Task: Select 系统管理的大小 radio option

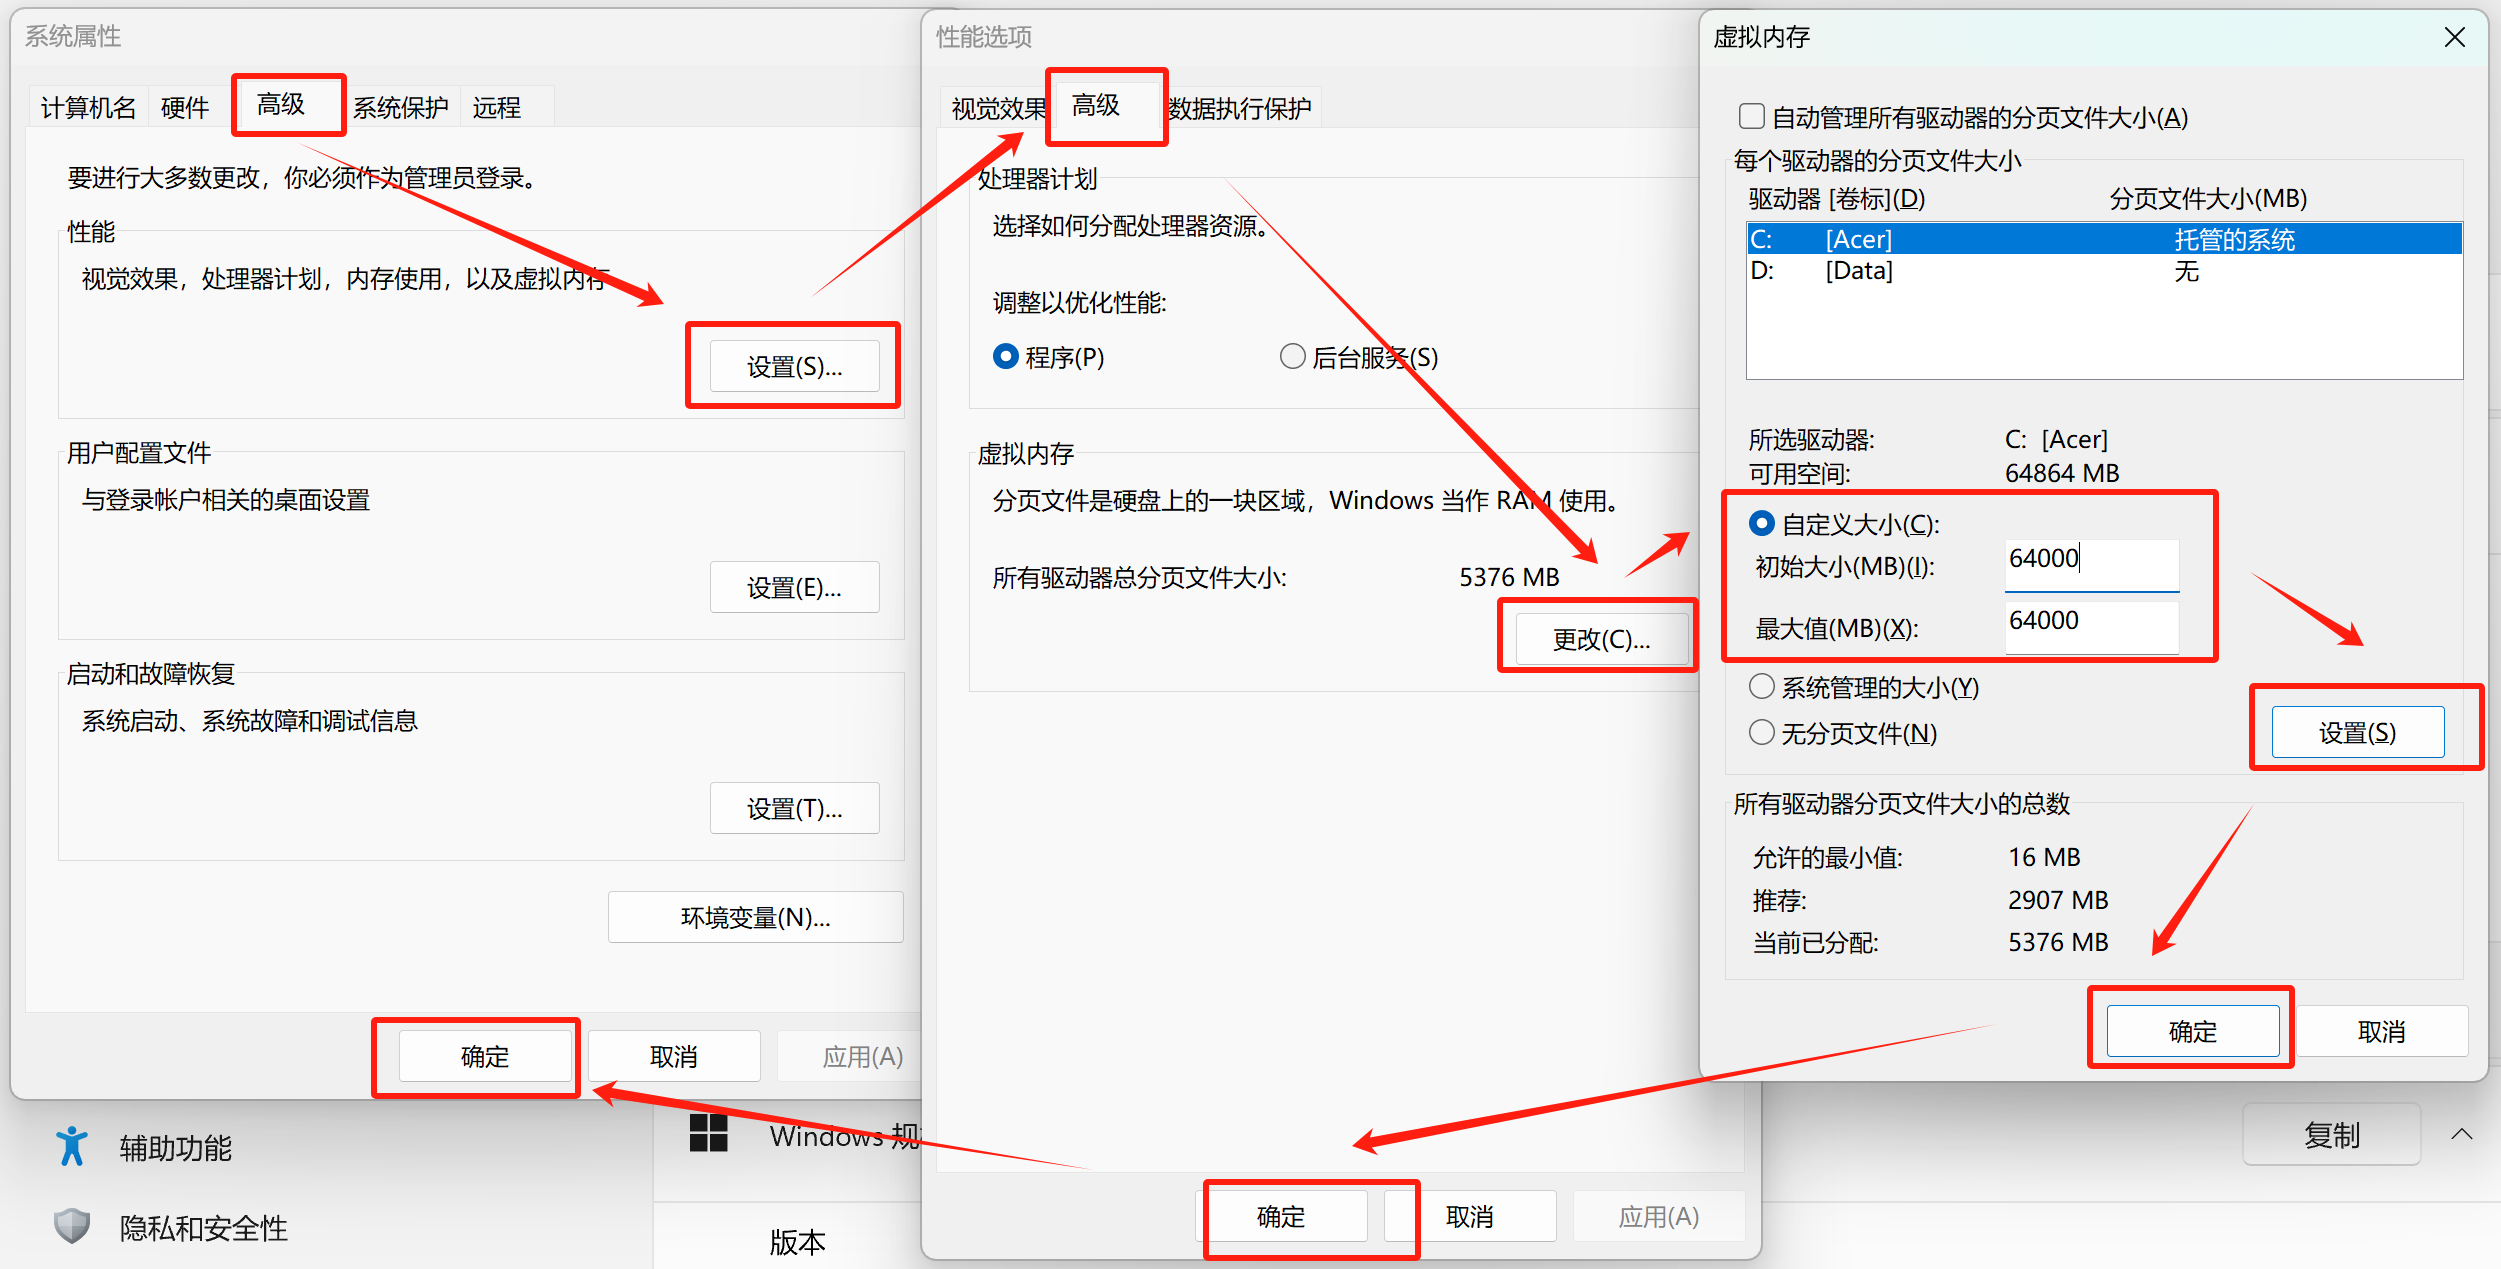Action: [x=1762, y=687]
